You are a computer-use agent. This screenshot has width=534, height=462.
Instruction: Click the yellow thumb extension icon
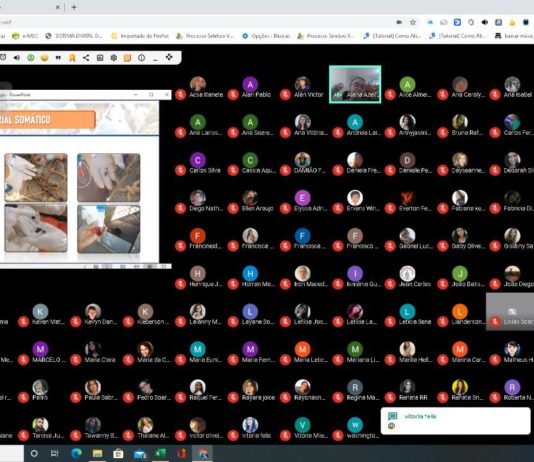pyautogui.click(x=512, y=22)
